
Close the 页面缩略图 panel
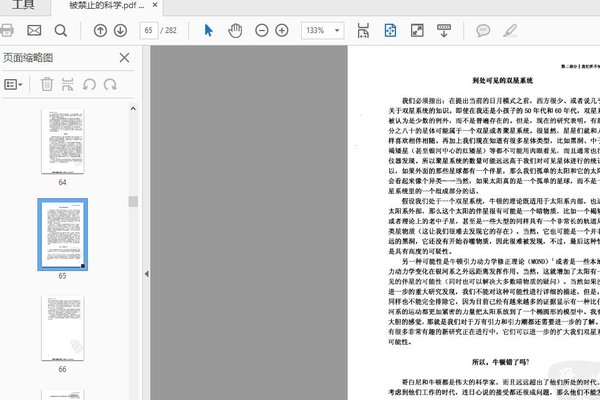click(x=124, y=58)
